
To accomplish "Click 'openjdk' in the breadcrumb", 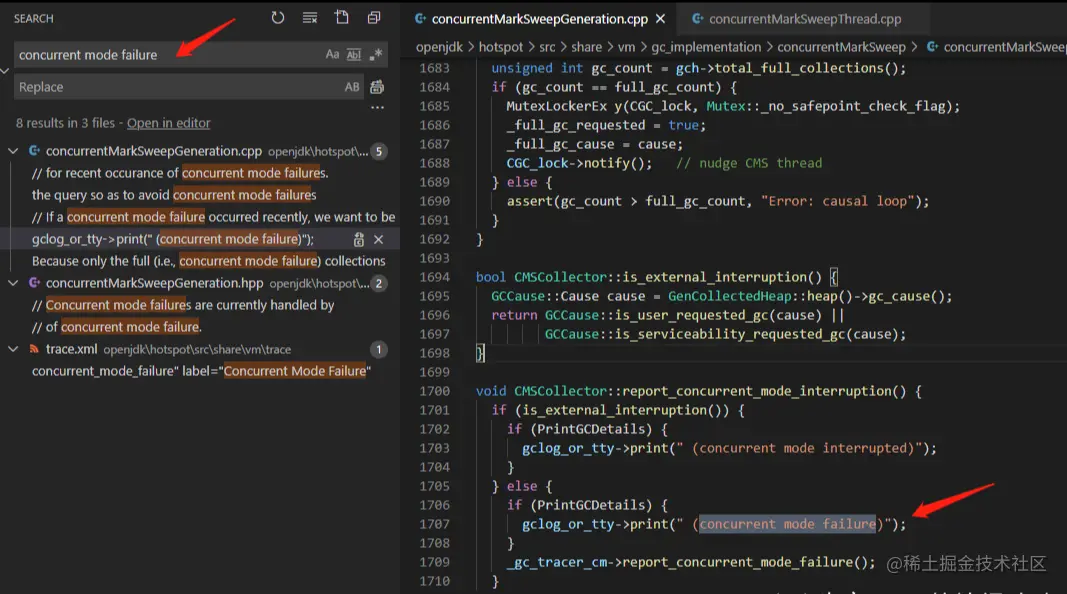I will 440,47.
